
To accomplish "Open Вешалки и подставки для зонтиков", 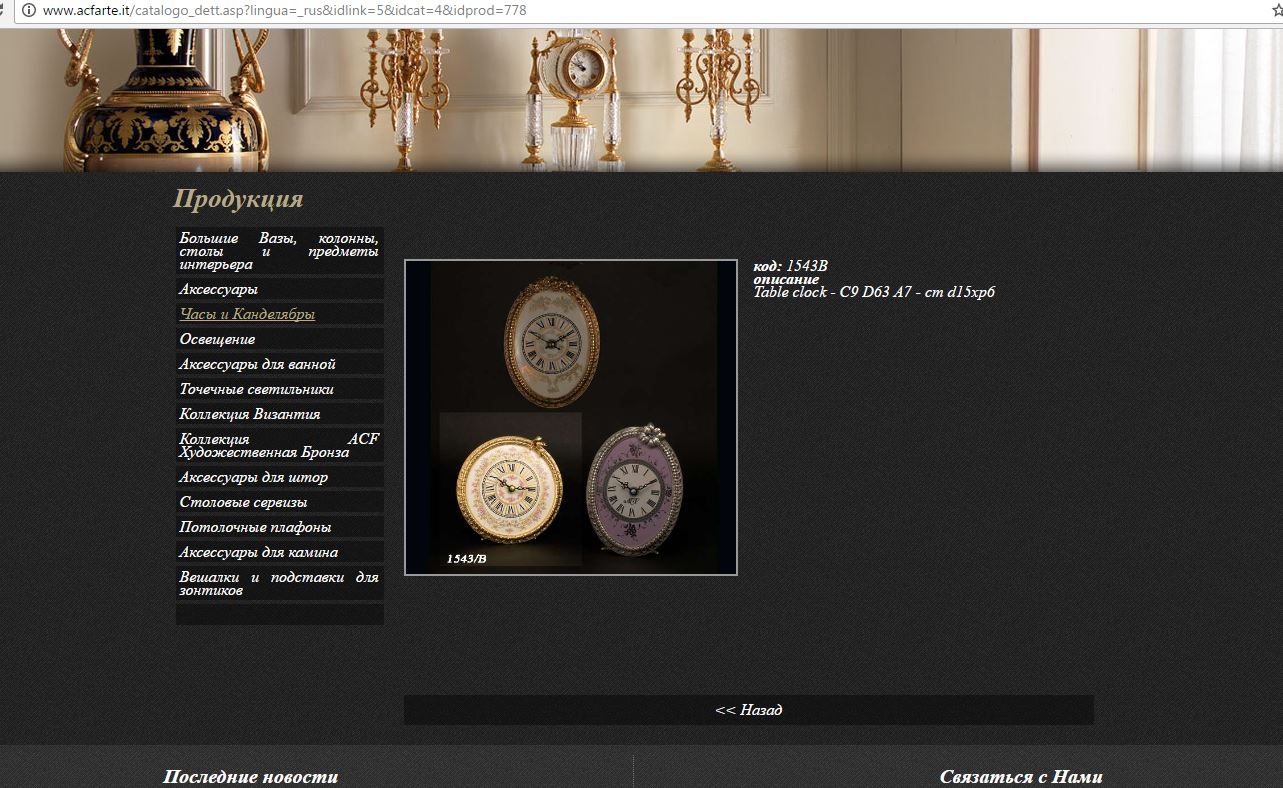I will pos(279,583).
